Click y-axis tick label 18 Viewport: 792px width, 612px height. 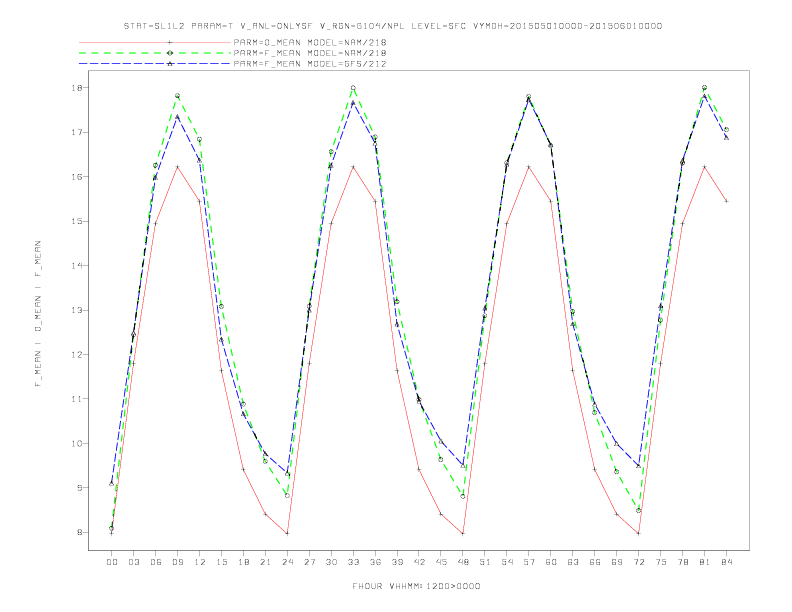coord(77,88)
